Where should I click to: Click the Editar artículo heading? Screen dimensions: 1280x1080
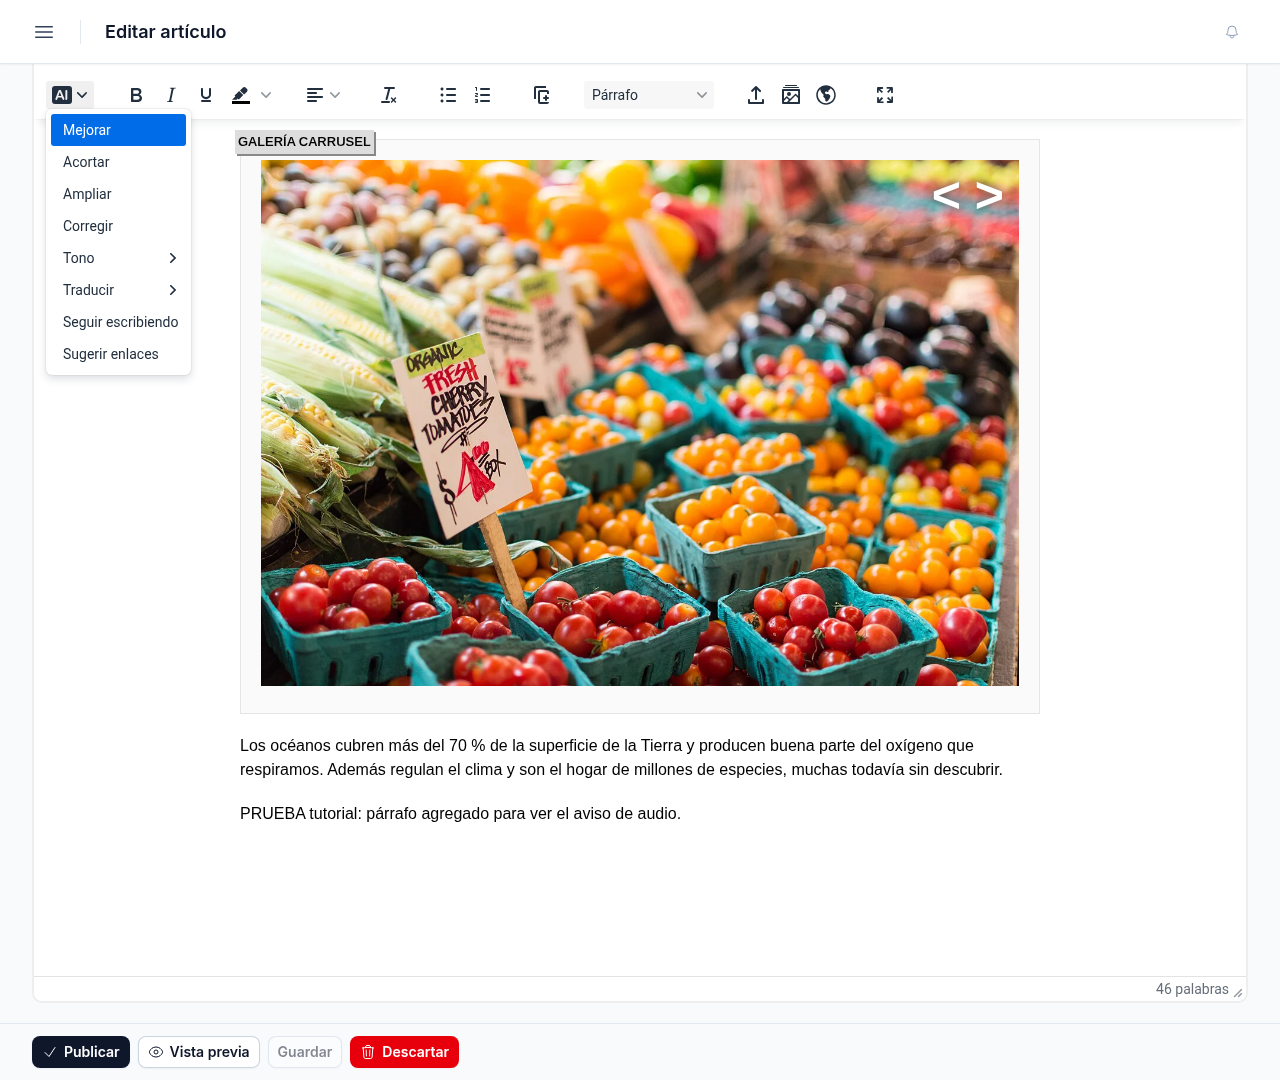(x=166, y=32)
